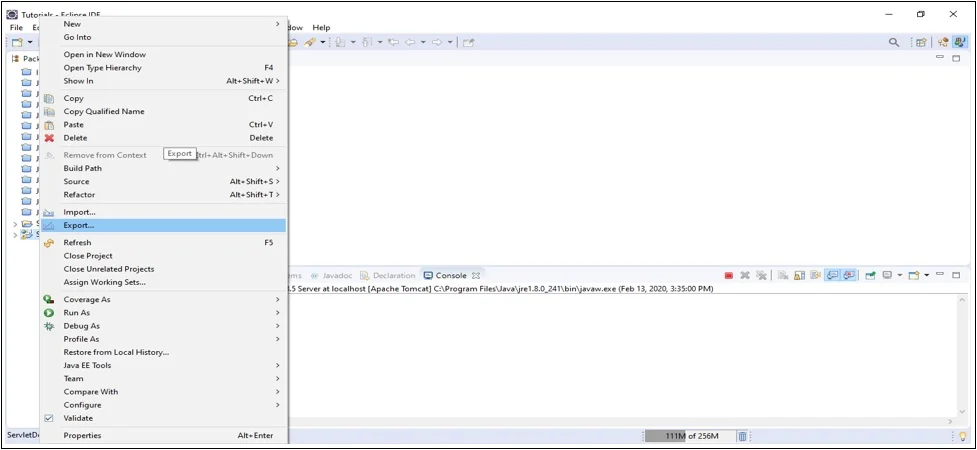This screenshot has height=450, width=977.
Task: Choose Copy from the context menu
Action: pos(162,98)
